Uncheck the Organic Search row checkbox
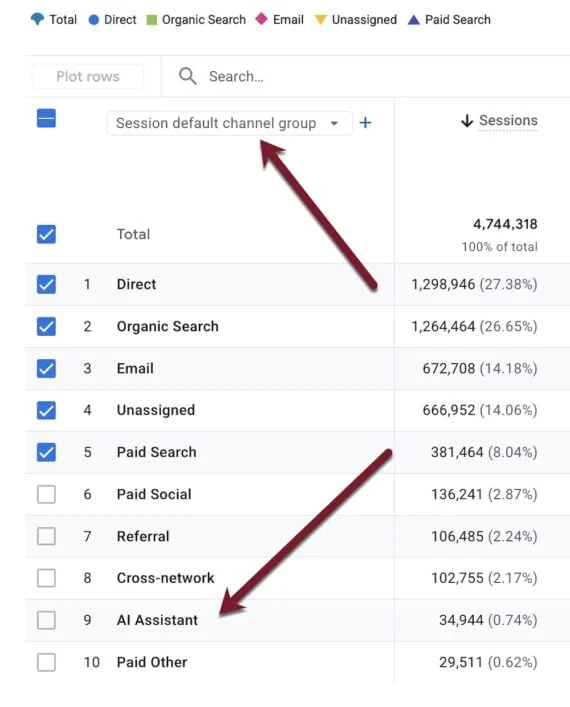Viewport: 570px width, 707px height. pos(46,326)
